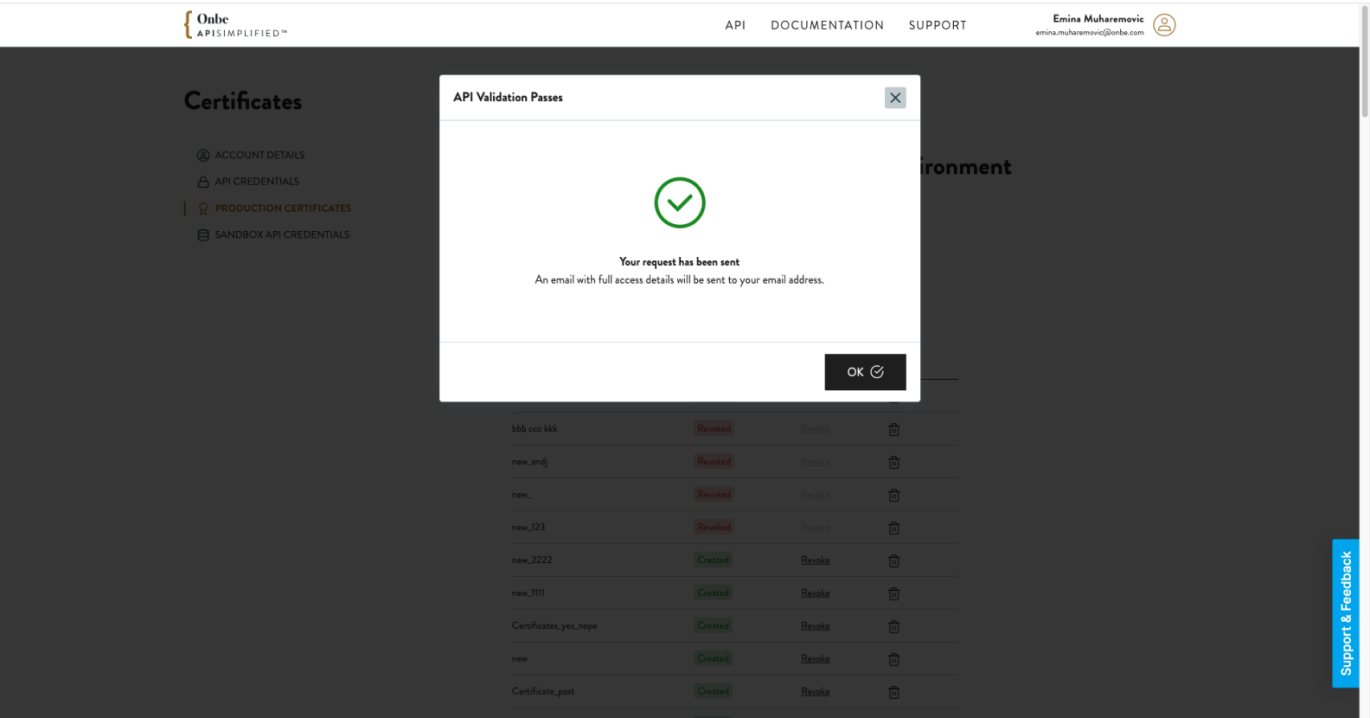Click the Emina Muharemovic user name

1098,19
